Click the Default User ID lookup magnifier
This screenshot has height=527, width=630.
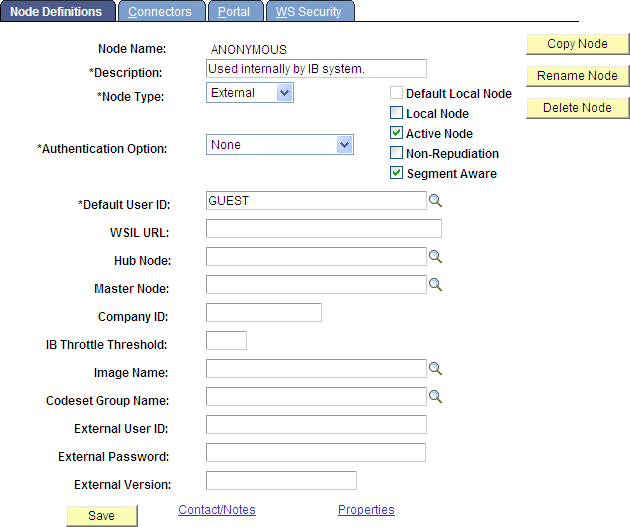click(x=435, y=201)
